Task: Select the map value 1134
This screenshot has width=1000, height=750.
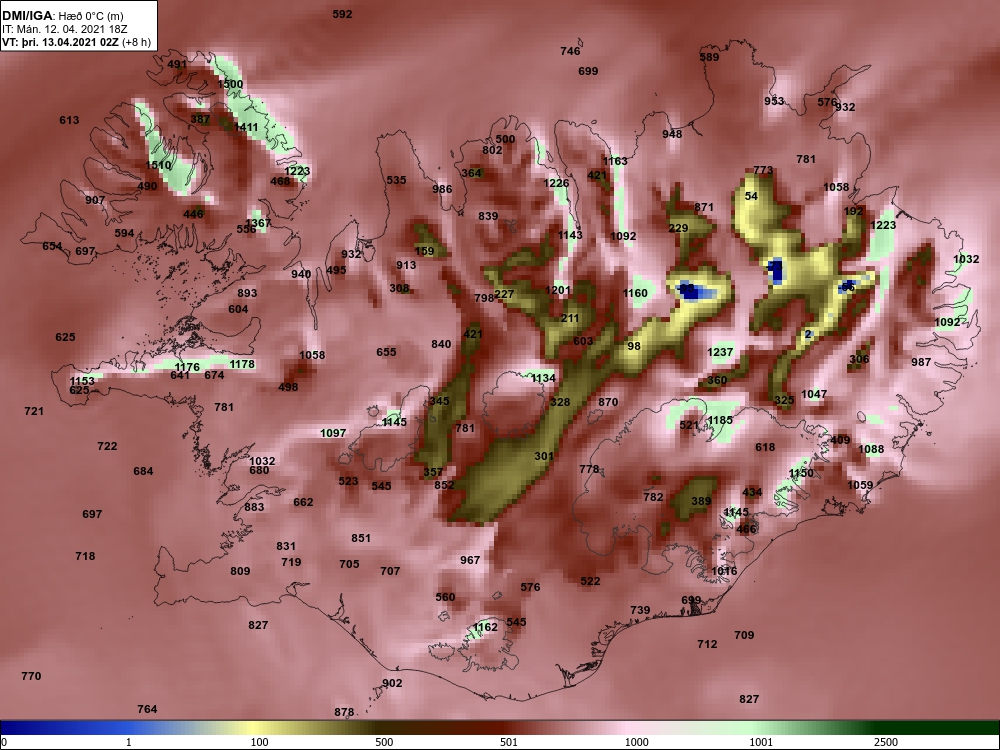Action: 543,378
